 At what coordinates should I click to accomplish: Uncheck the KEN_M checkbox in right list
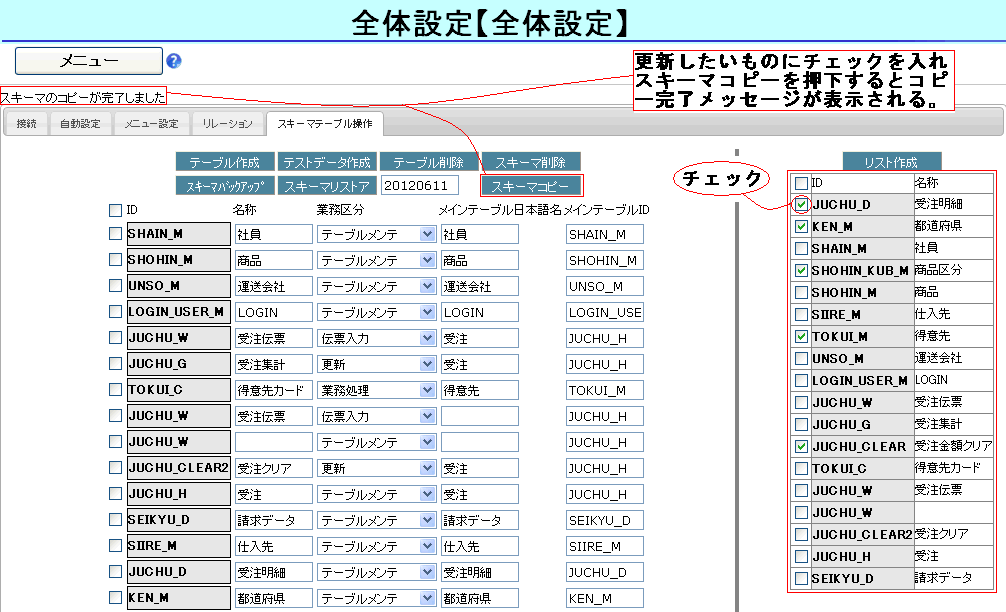[x=801, y=227]
